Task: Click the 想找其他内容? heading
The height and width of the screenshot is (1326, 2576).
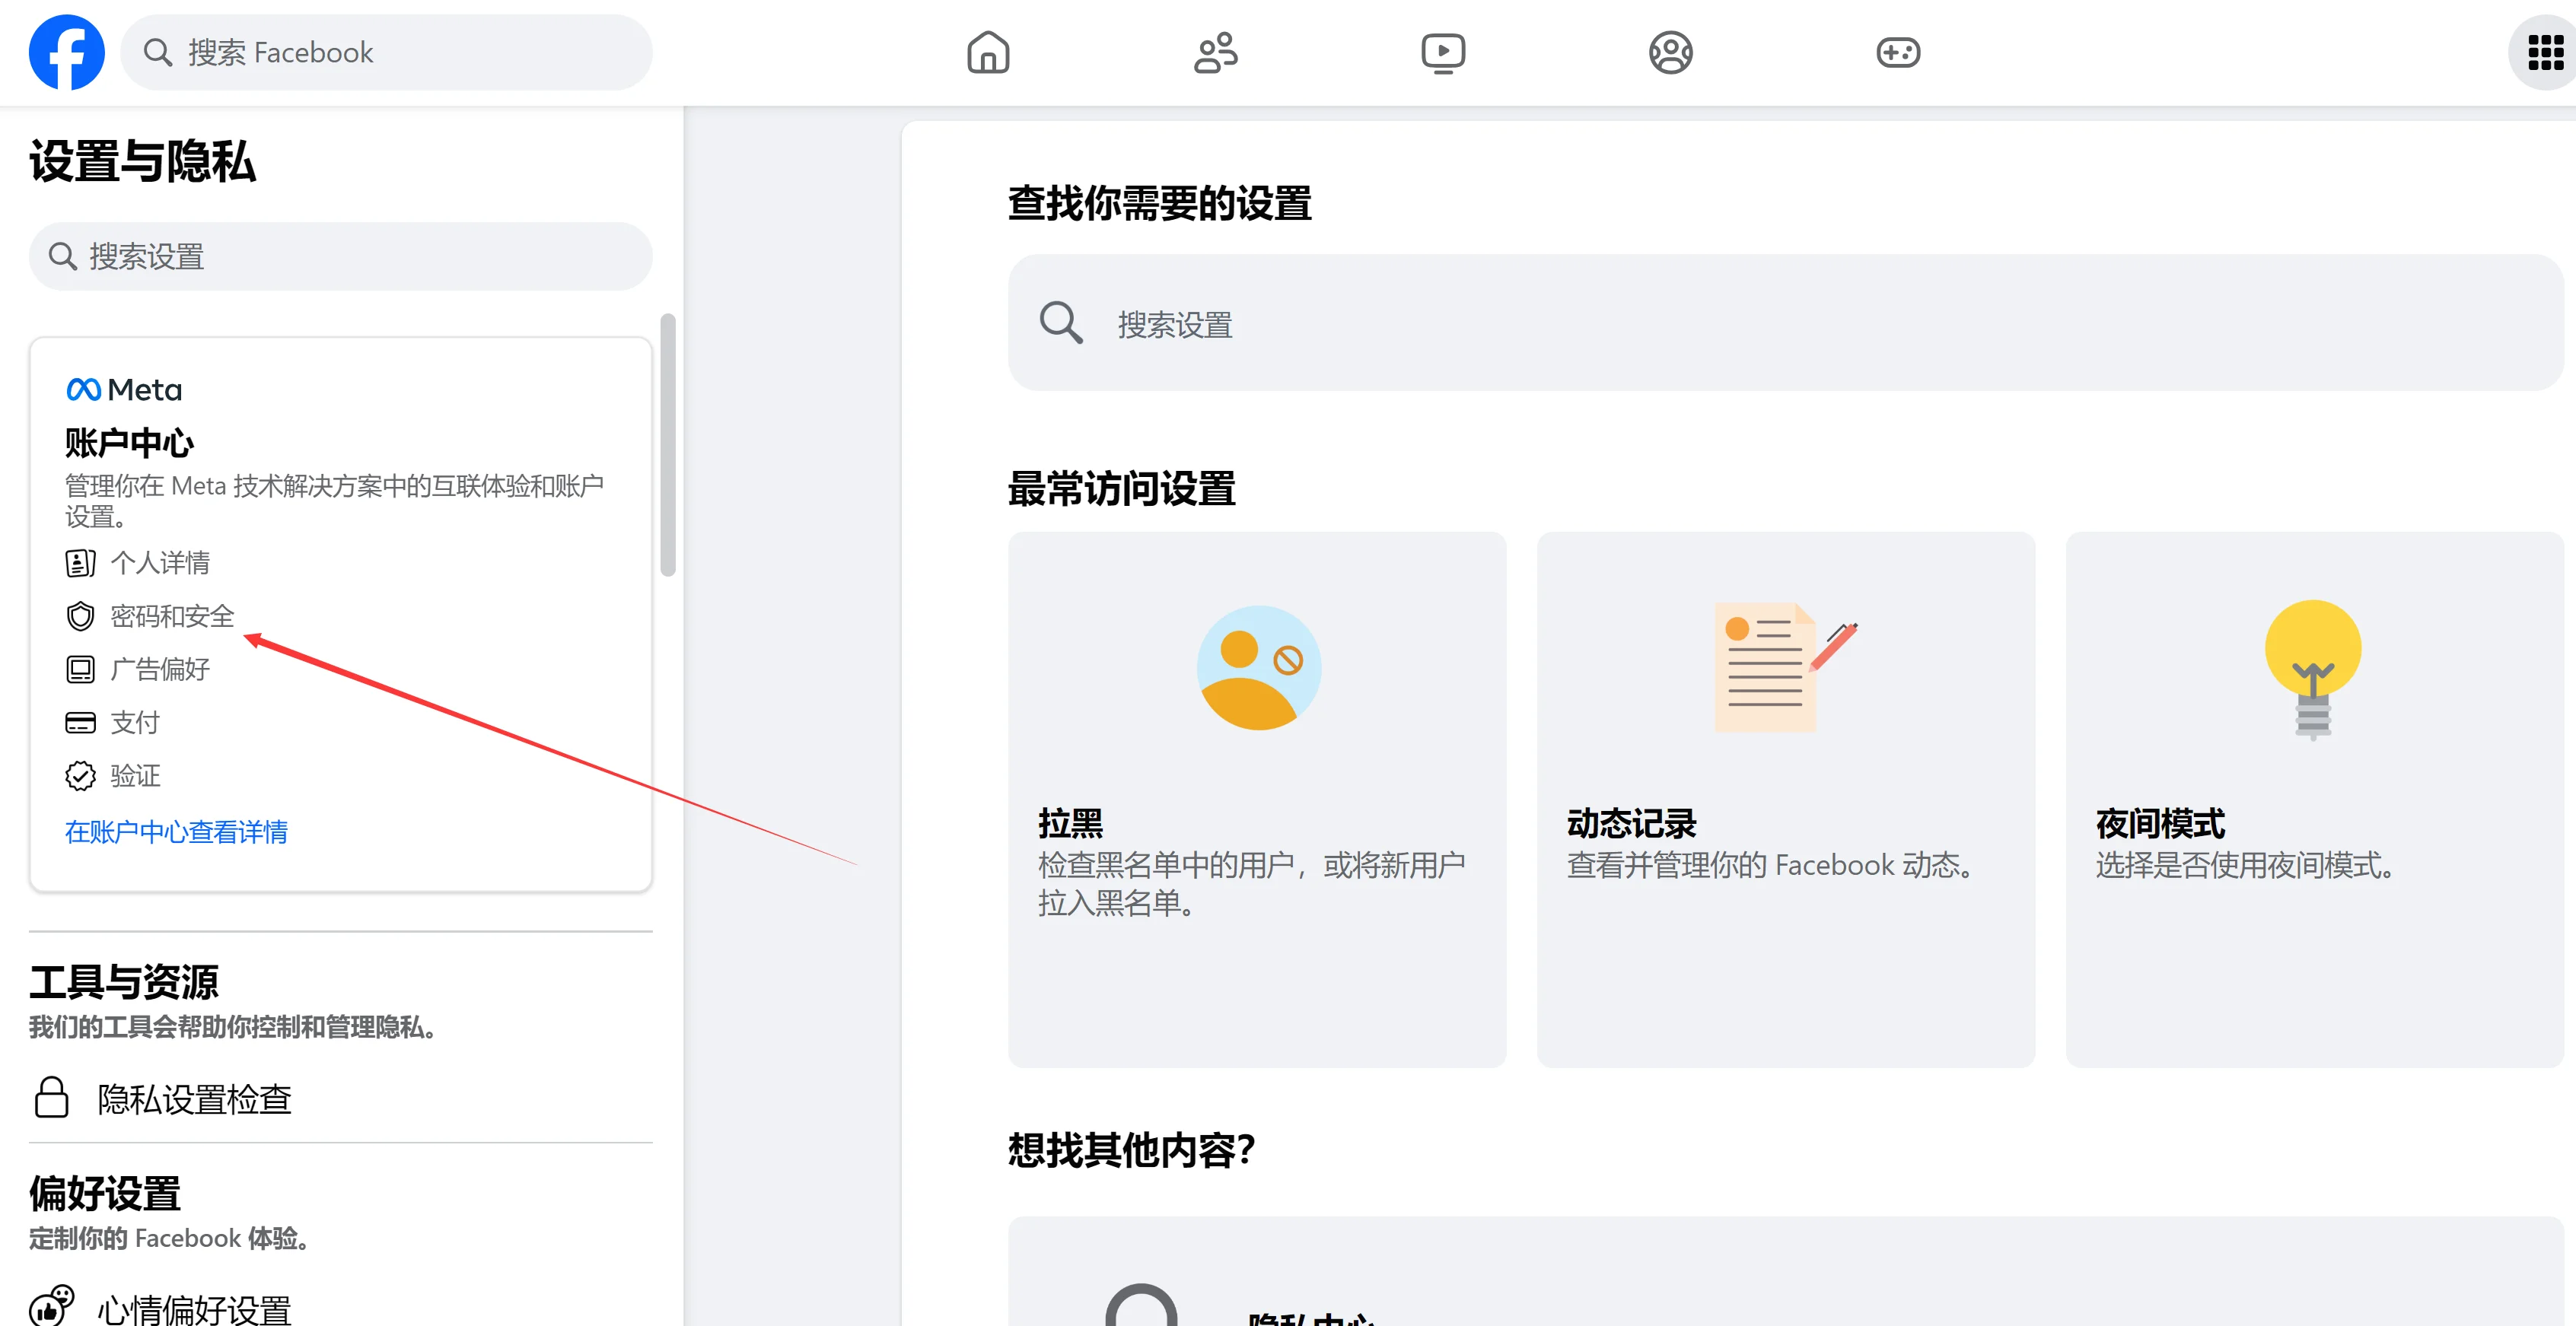Action: pyautogui.click(x=1131, y=1149)
